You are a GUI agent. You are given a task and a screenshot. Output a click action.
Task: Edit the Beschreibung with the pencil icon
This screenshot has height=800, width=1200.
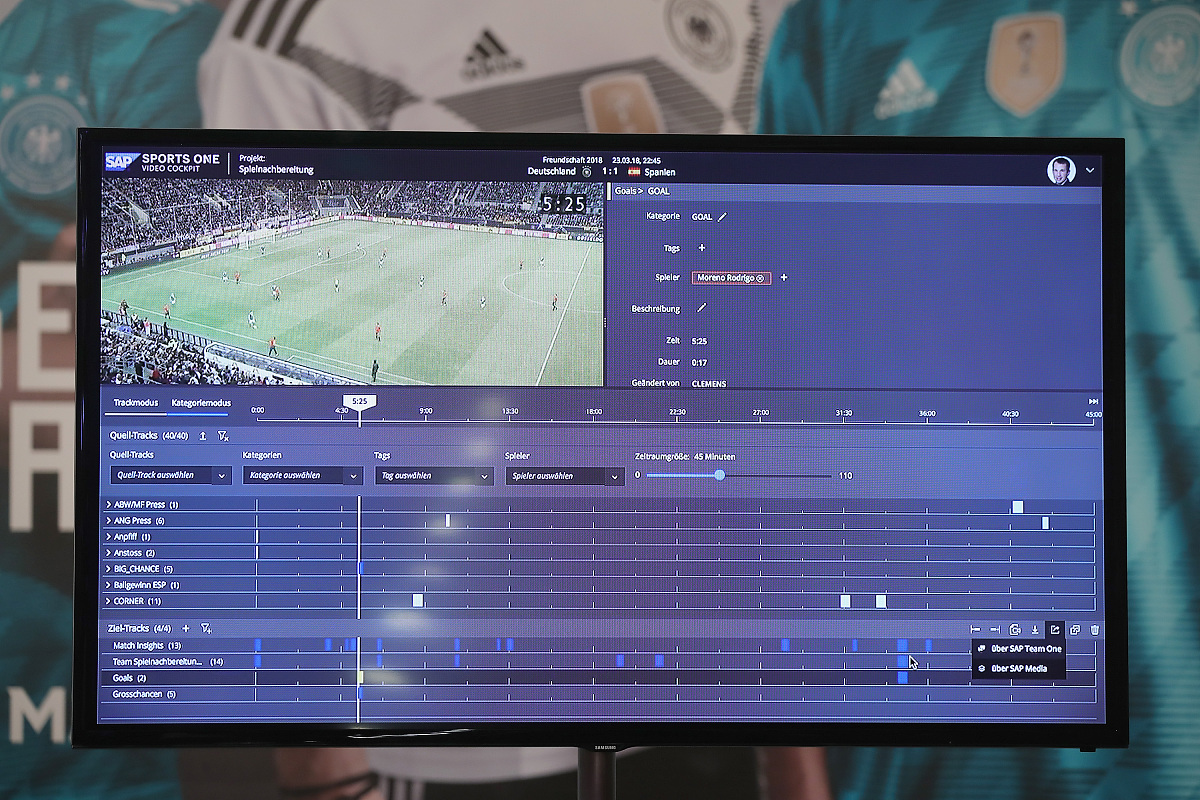click(701, 308)
